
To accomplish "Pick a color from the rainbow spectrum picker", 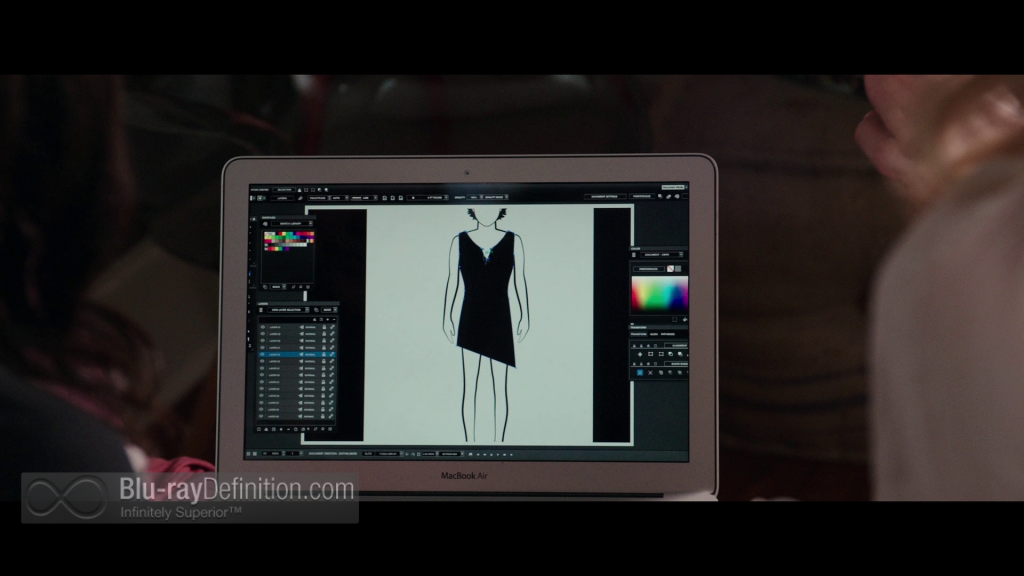I will point(660,295).
